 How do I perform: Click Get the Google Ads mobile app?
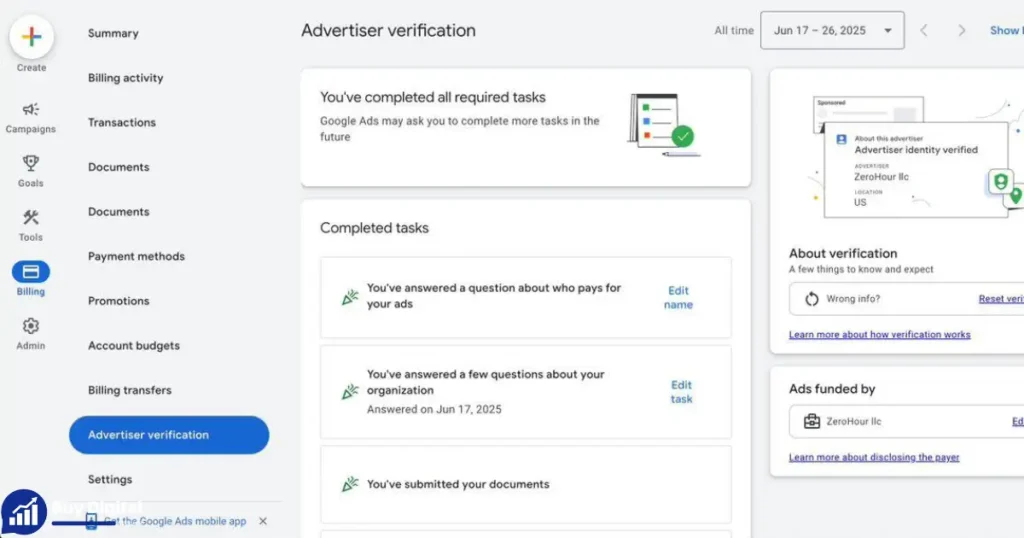pos(175,521)
